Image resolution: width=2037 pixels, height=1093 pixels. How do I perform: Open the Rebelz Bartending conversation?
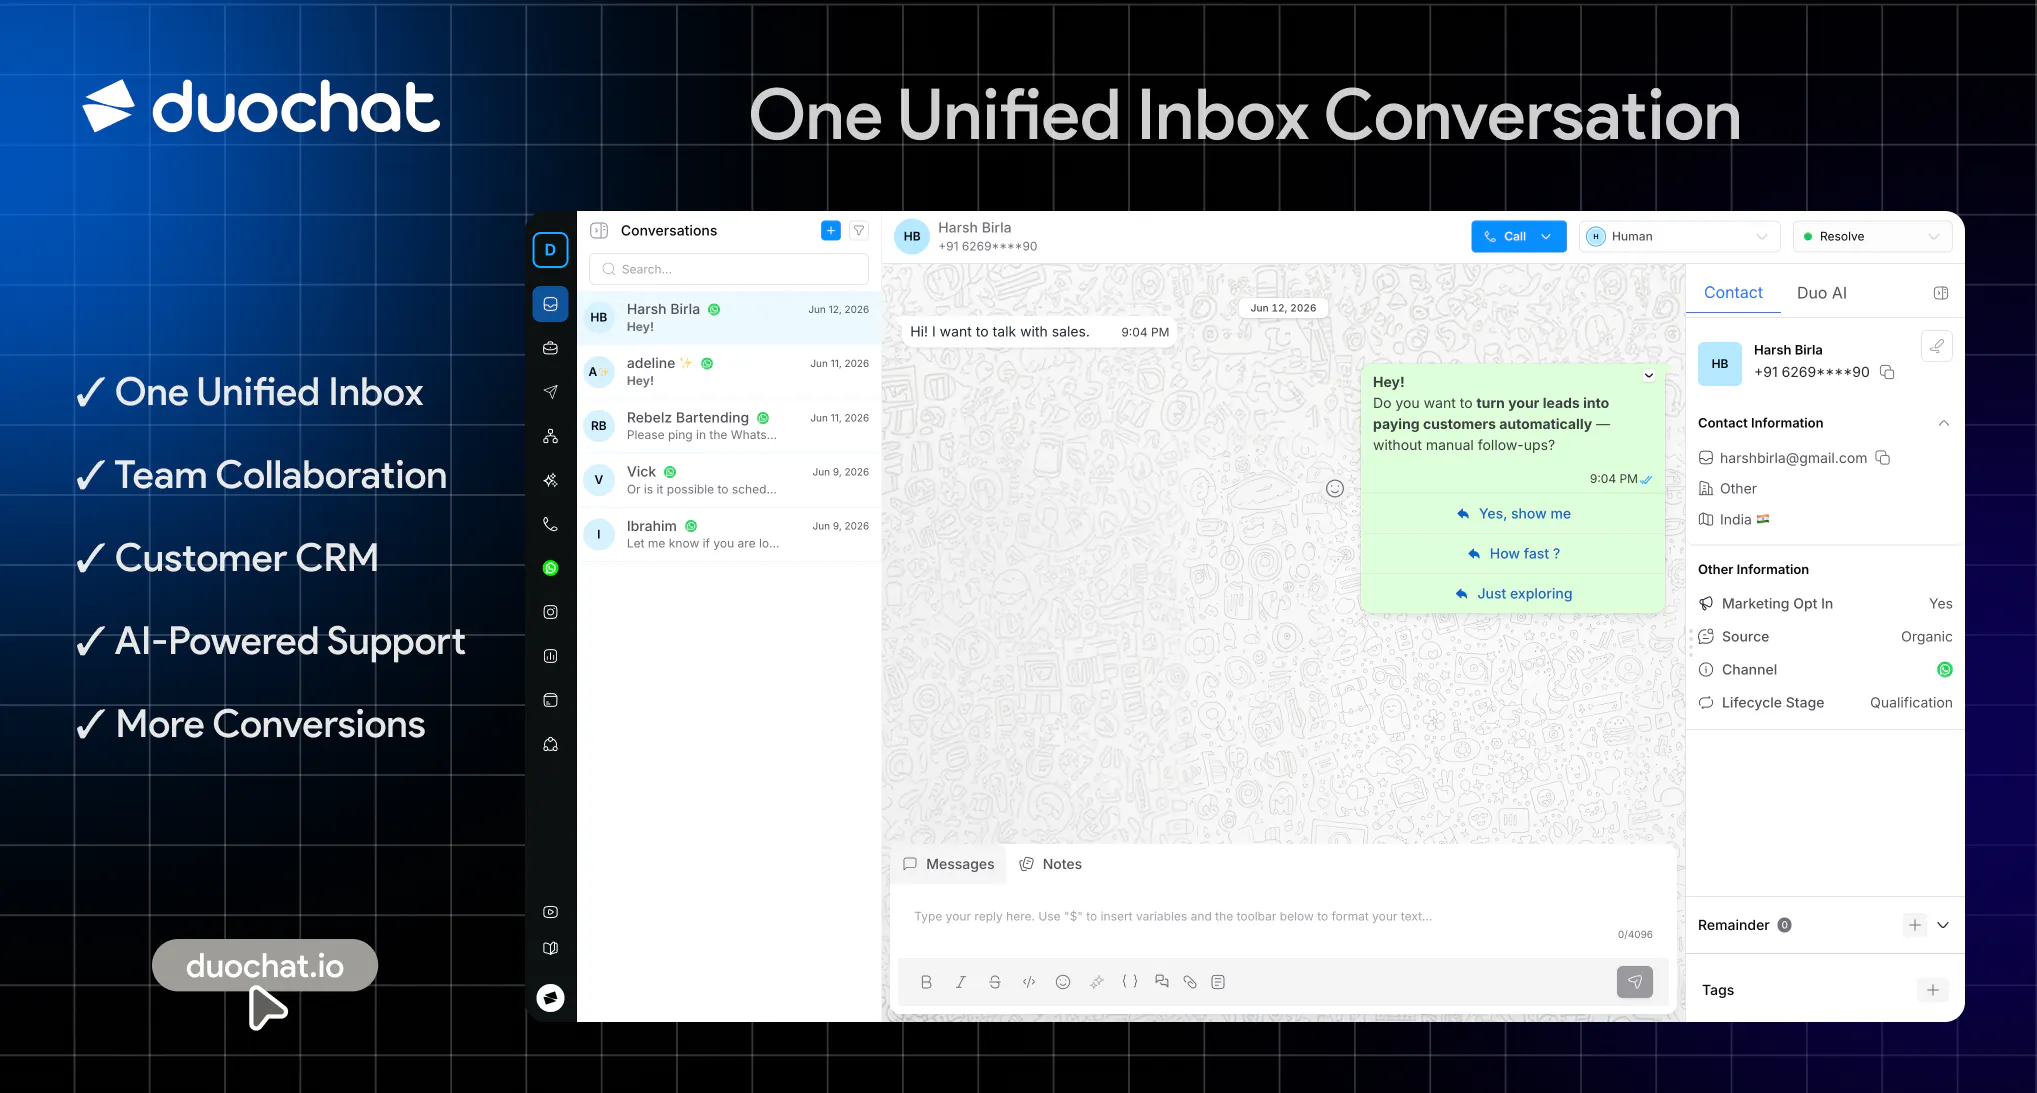click(729, 426)
